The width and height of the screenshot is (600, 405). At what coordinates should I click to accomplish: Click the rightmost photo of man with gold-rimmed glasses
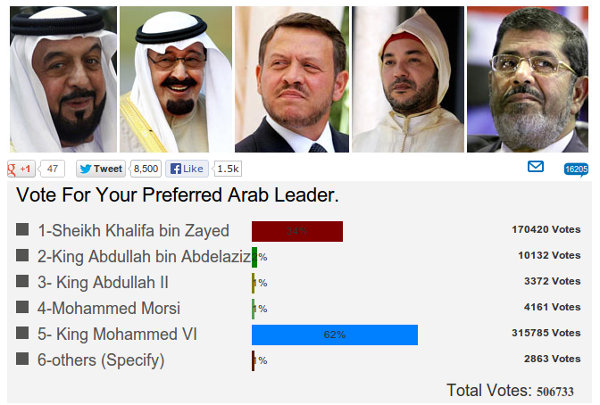pyautogui.click(x=527, y=79)
